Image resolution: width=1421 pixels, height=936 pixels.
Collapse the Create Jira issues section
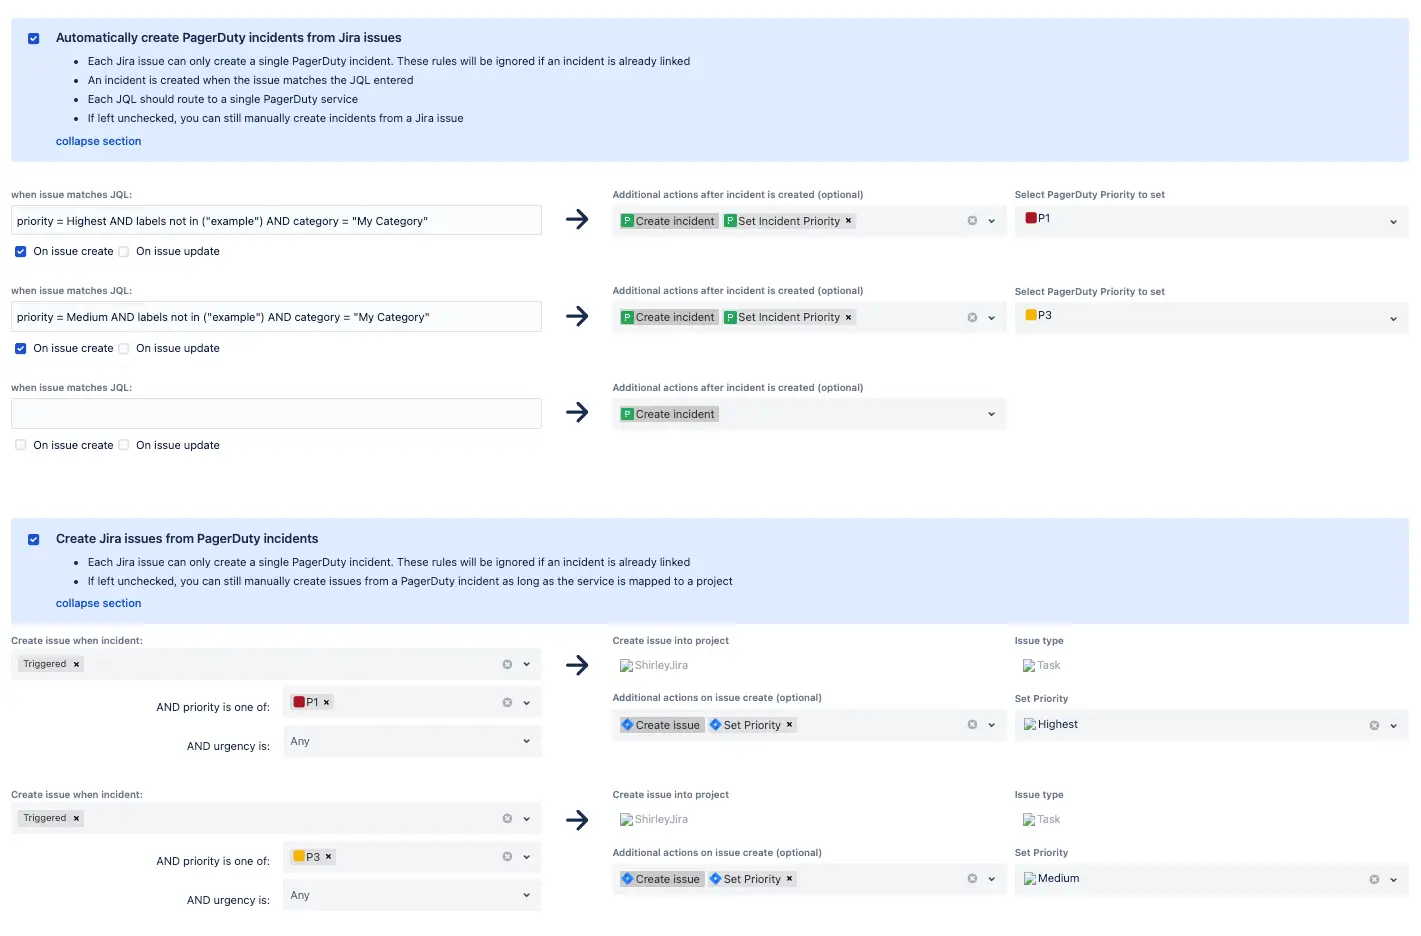[x=98, y=603]
